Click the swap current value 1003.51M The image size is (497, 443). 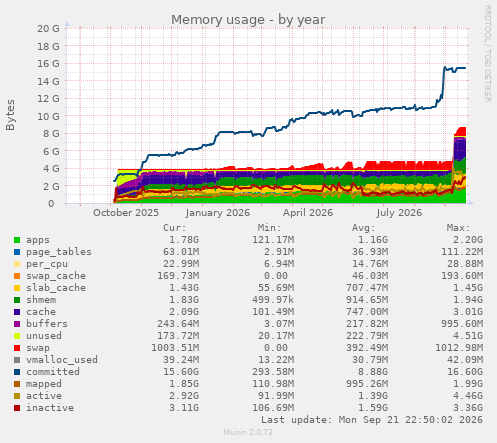coord(175,348)
